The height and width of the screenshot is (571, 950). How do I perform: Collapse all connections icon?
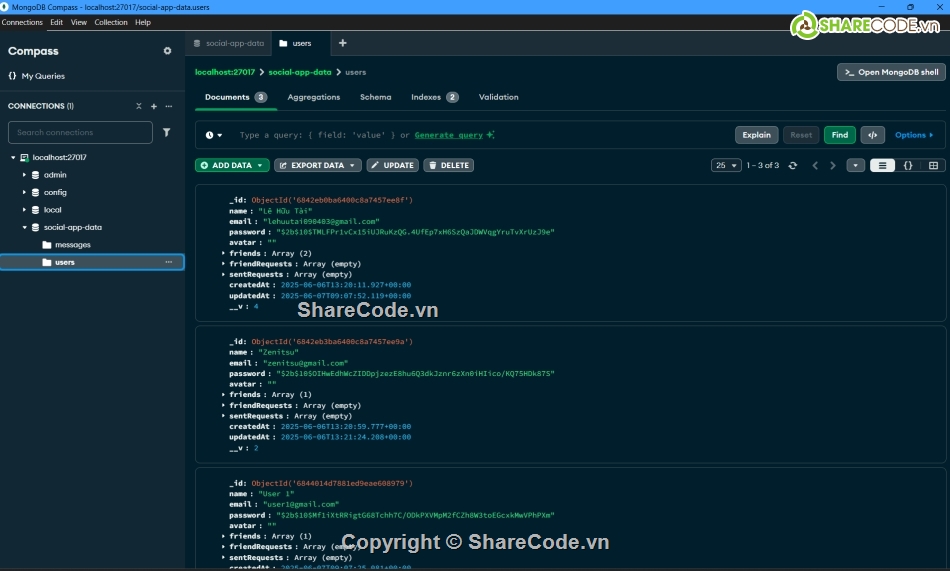[139, 106]
